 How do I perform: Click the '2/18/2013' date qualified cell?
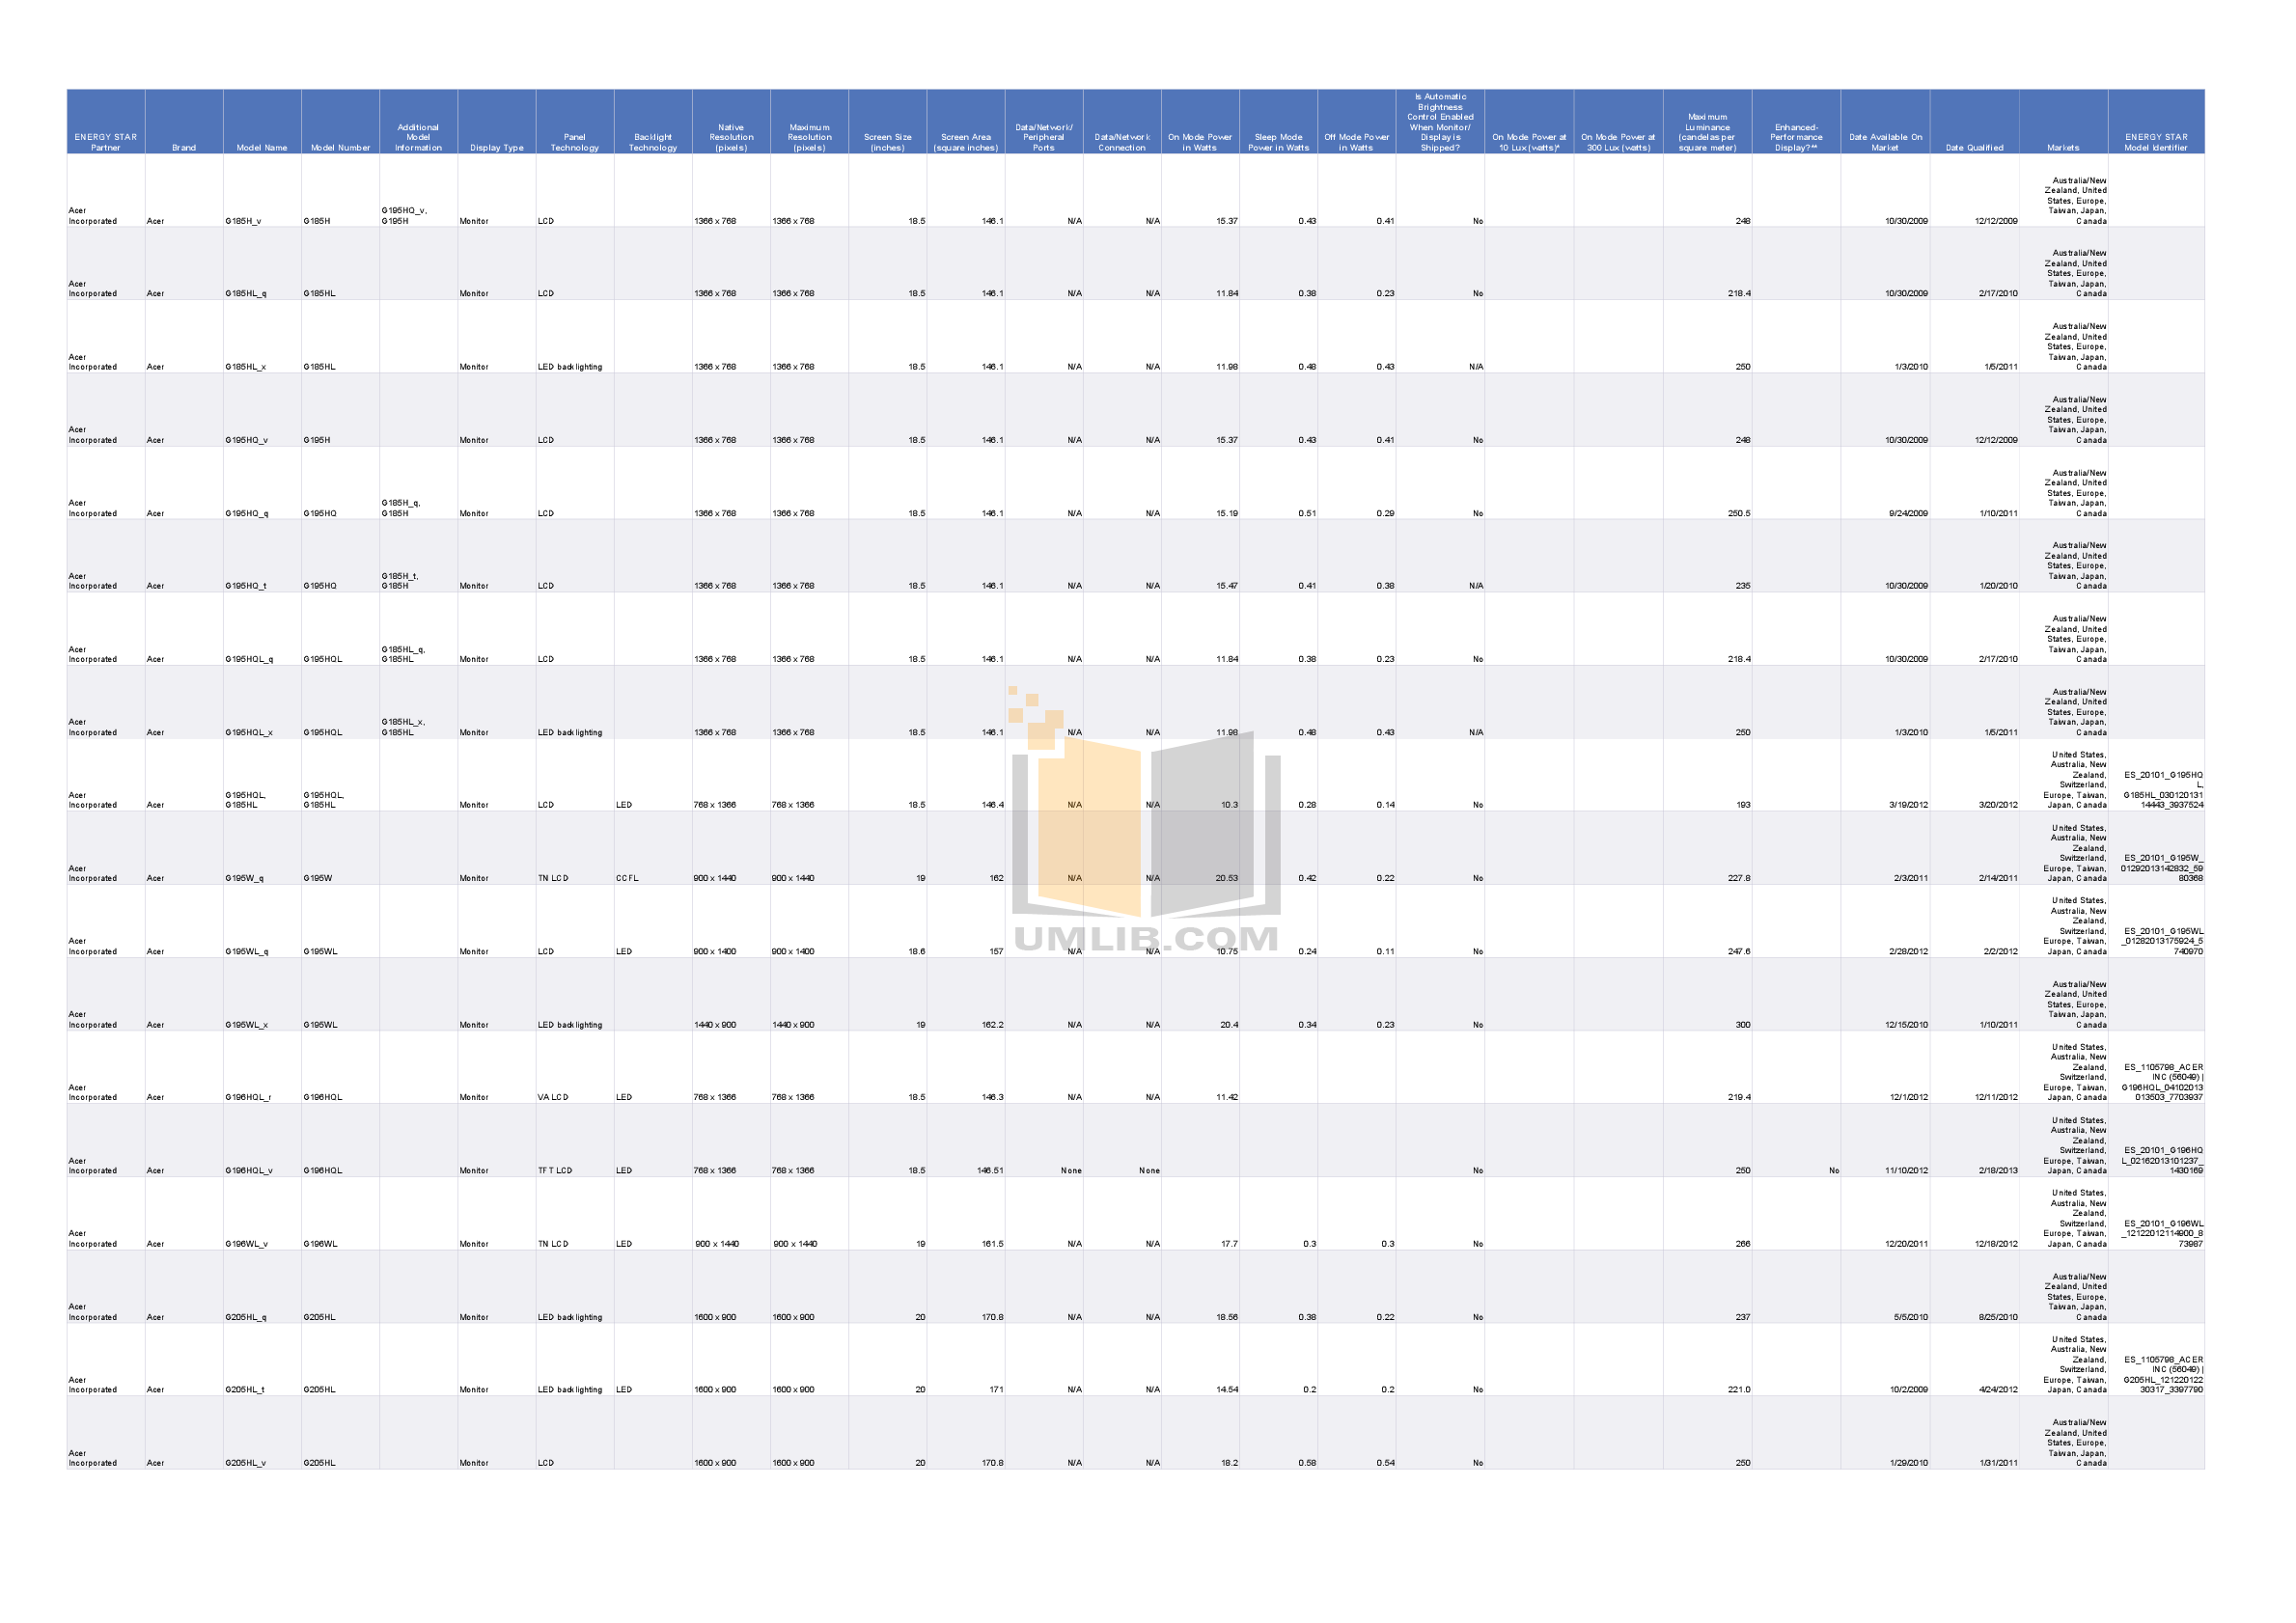click(1998, 1170)
